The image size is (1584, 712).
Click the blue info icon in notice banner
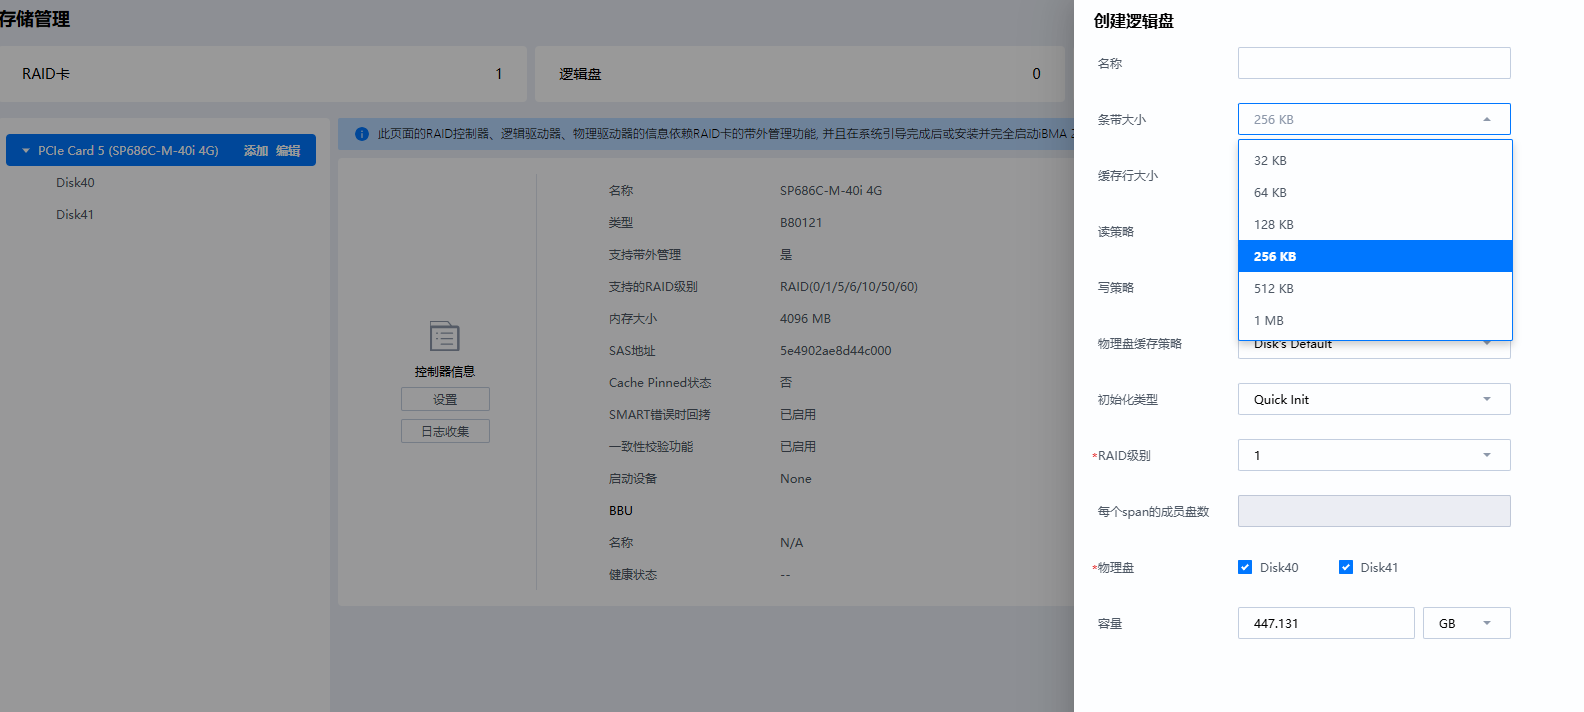click(x=362, y=134)
